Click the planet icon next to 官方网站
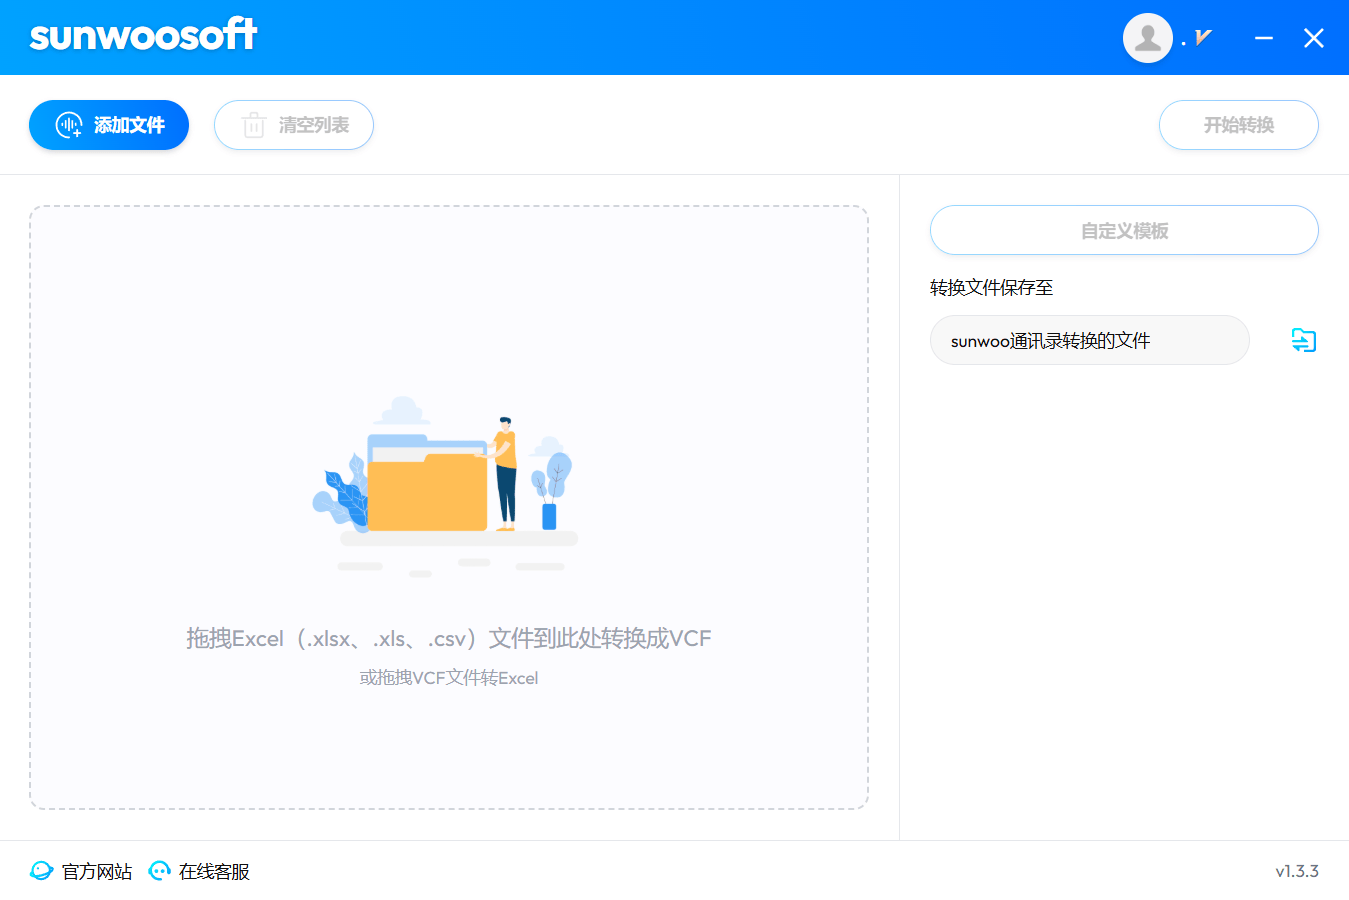The height and width of the screenshot is (900, 1349). tap(41, 871)
